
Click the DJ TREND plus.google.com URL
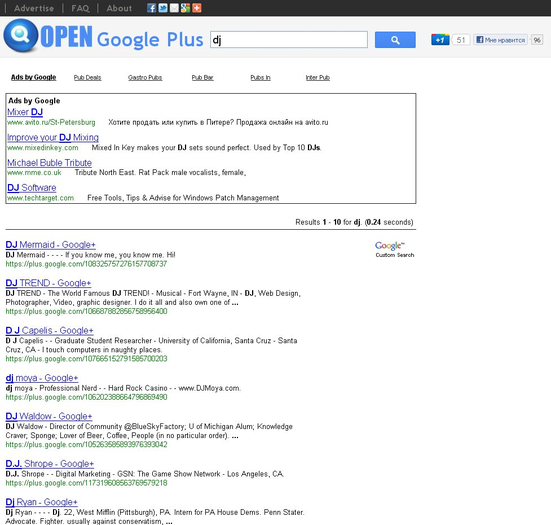point(86,311)
